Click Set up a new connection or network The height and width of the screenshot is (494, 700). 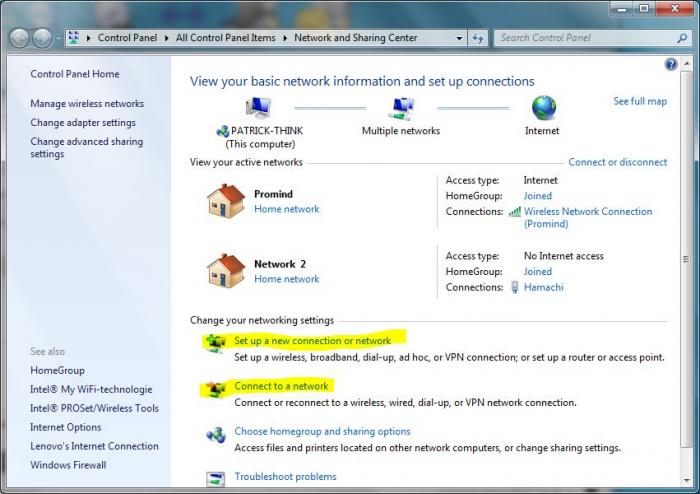tap(312, 341)
